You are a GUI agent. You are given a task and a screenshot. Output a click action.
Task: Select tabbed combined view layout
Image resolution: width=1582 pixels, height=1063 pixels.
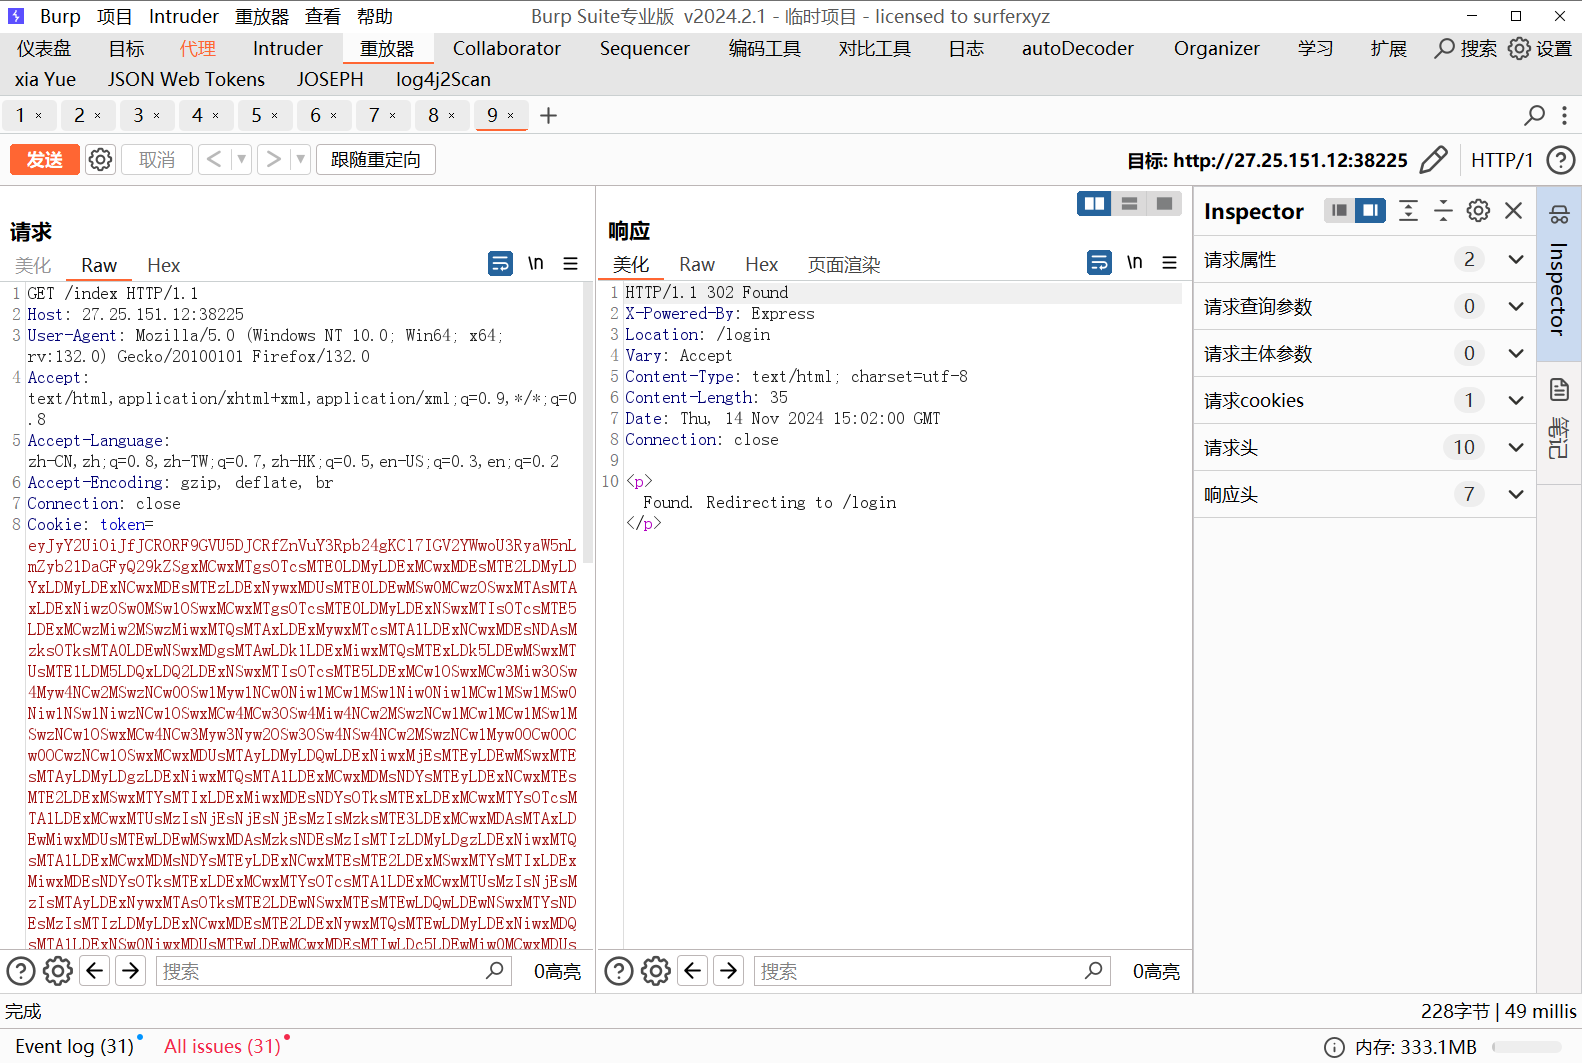coord(1164,204)
